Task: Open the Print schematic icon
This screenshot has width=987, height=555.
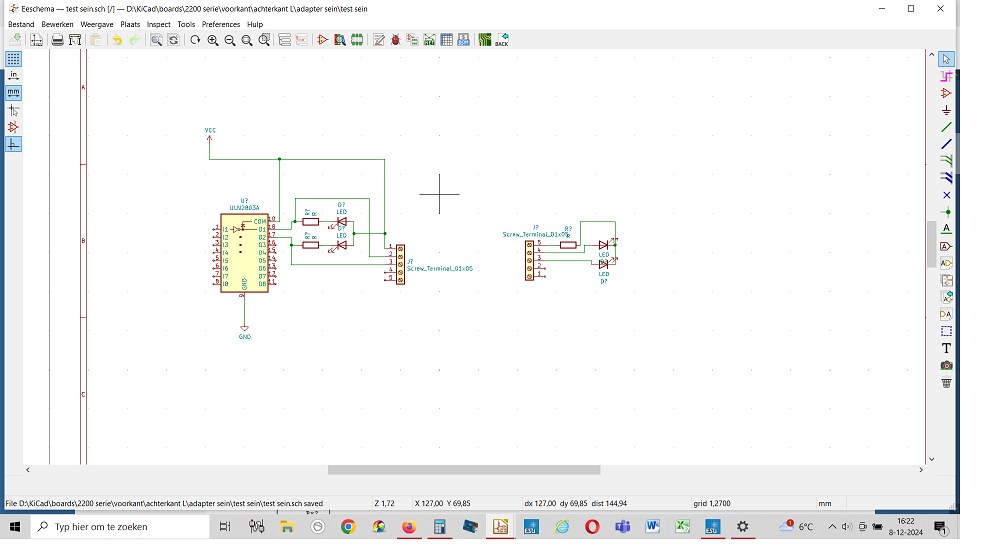Action: tap(58, 40)
